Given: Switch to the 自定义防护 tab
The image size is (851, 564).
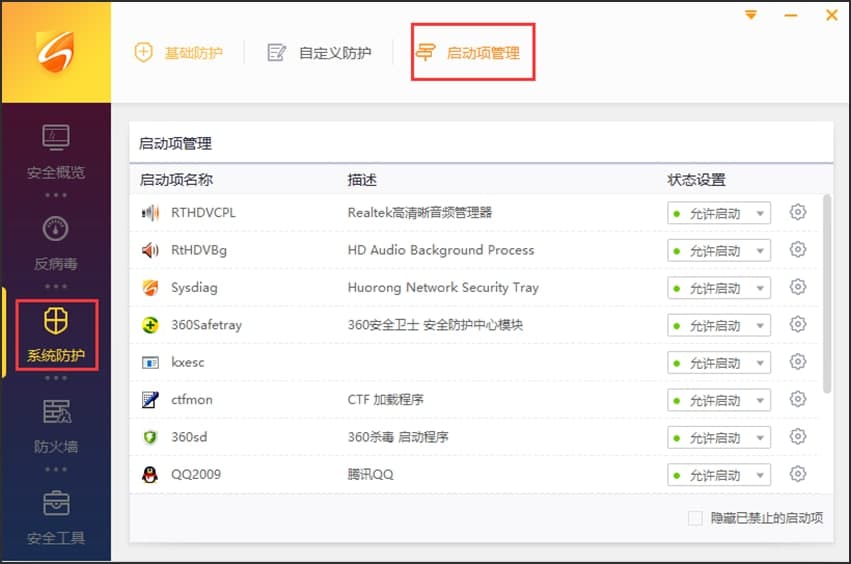Looking at the screenshot, I should pos(320,53).
